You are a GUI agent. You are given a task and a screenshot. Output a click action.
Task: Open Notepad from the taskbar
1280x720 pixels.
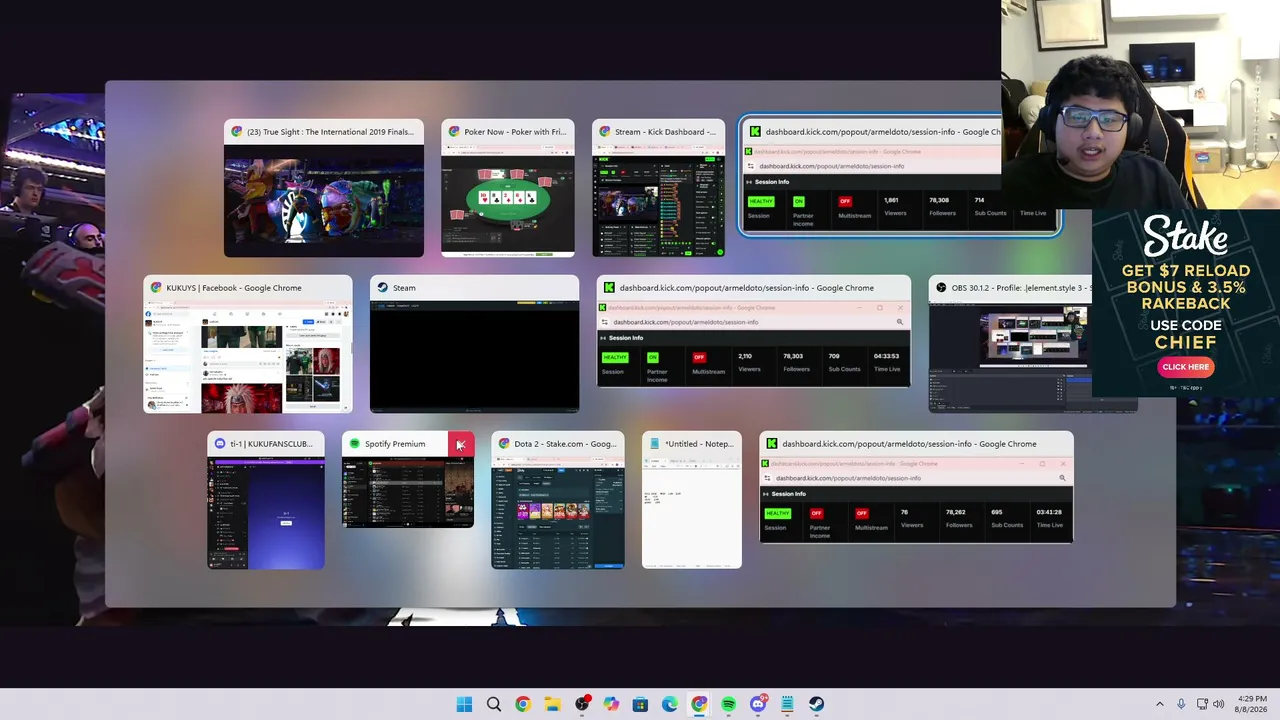pyautogui.click(x=787, y=704)
